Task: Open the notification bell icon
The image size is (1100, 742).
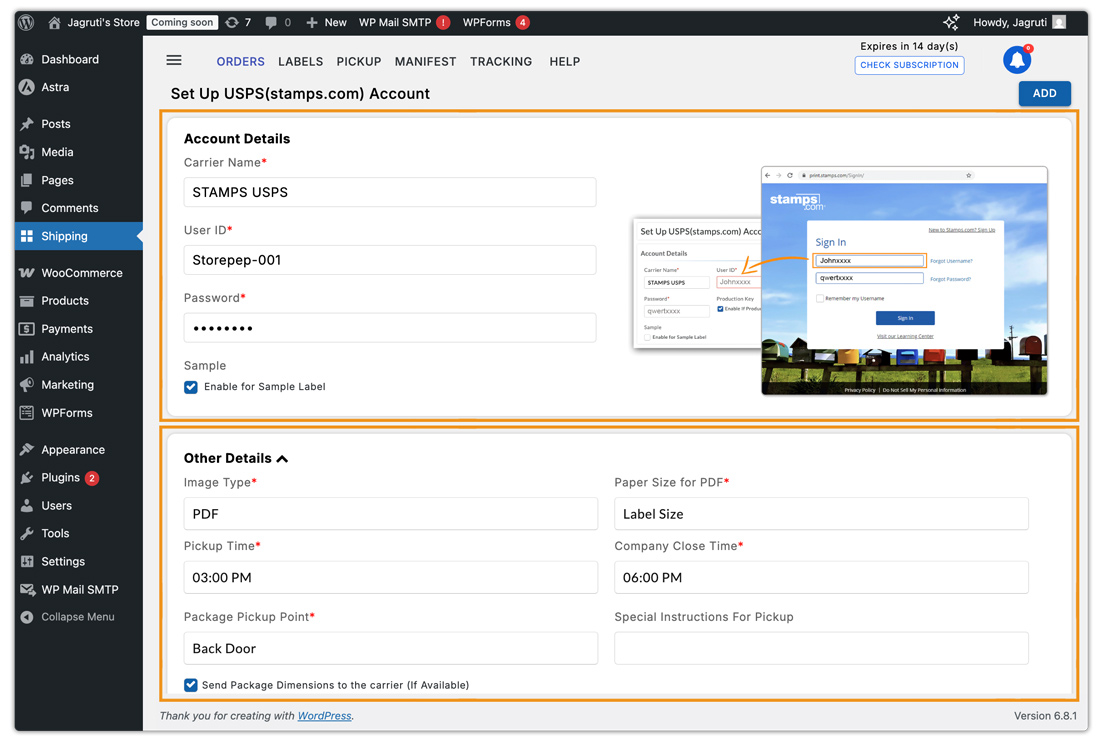Action: [1017, 60]
